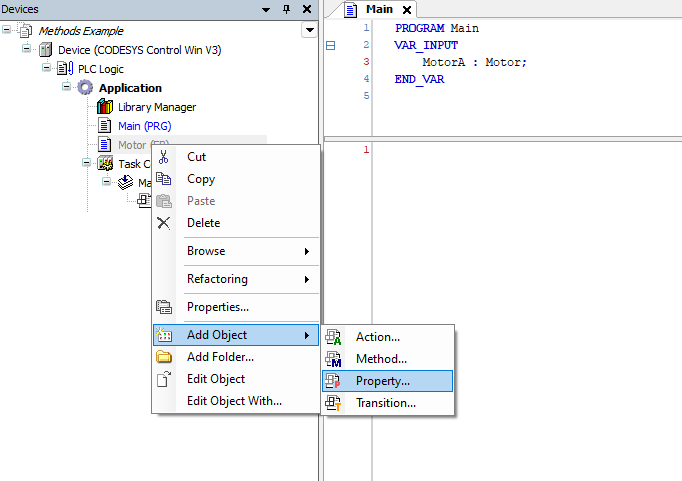Click the Copy icon in context menu
Image resolution: width=682 pixels, height=481 pixels.
pos(164,179)
